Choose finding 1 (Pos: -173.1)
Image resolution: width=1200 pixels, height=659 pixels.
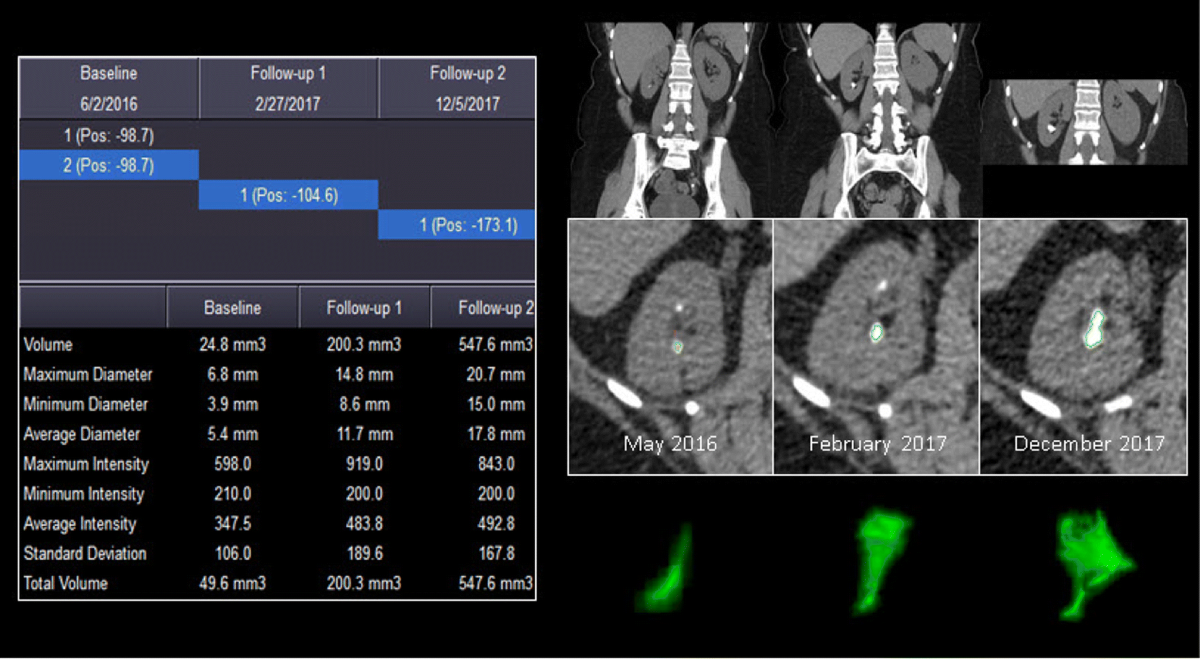457,225
